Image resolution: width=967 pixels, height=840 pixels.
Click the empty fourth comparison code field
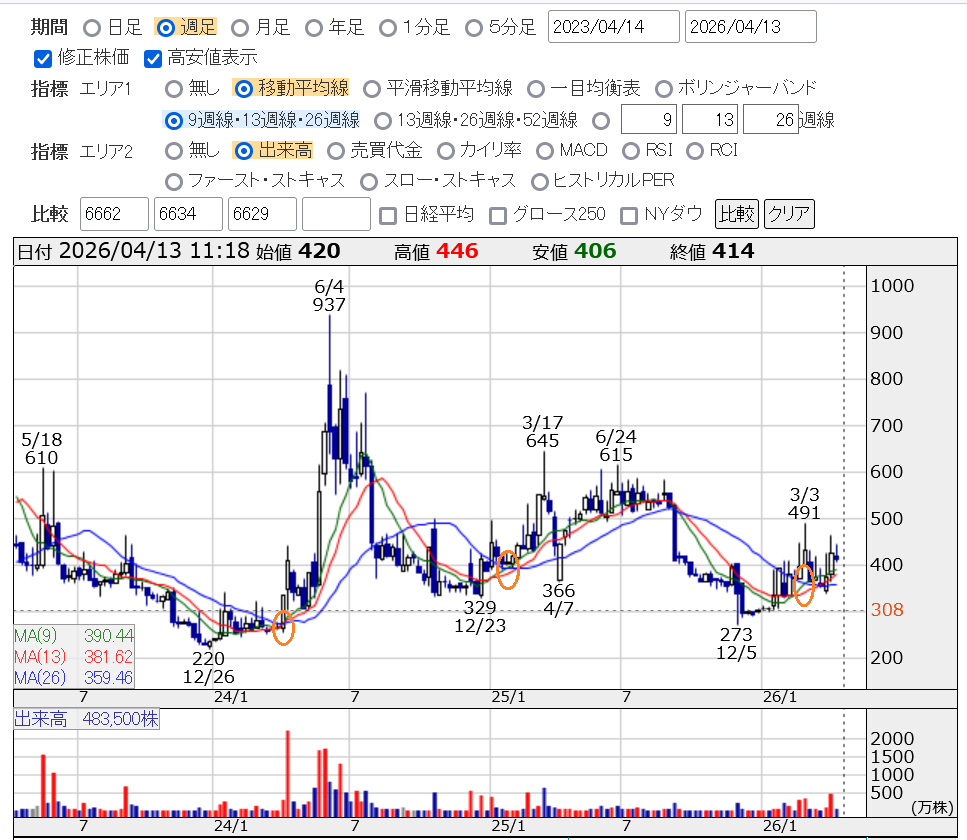[336, 214]
